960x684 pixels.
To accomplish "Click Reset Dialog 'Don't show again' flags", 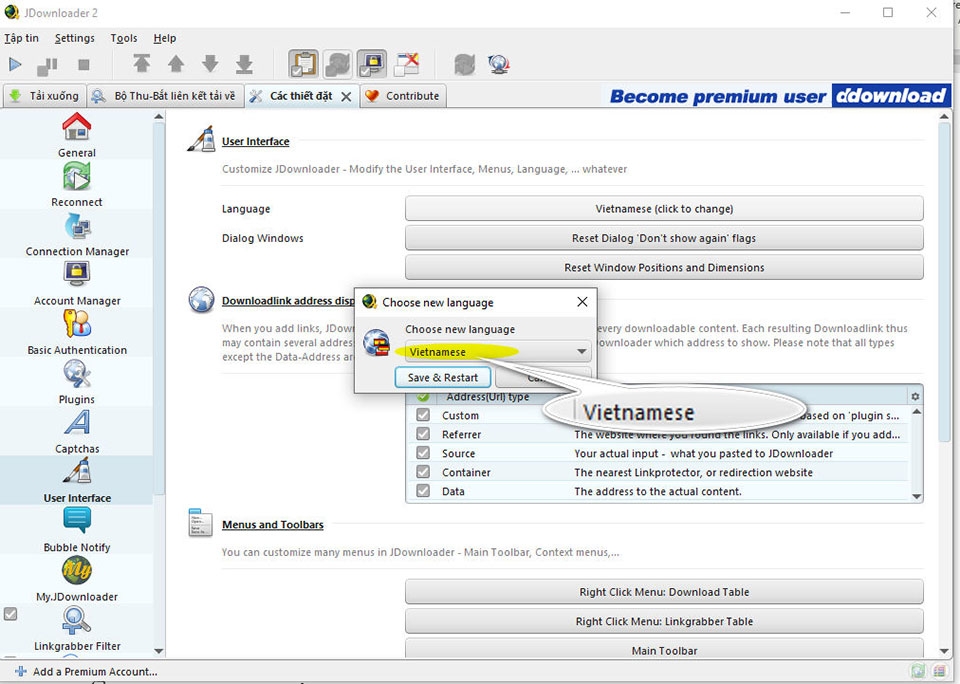I will click(664, 238).
